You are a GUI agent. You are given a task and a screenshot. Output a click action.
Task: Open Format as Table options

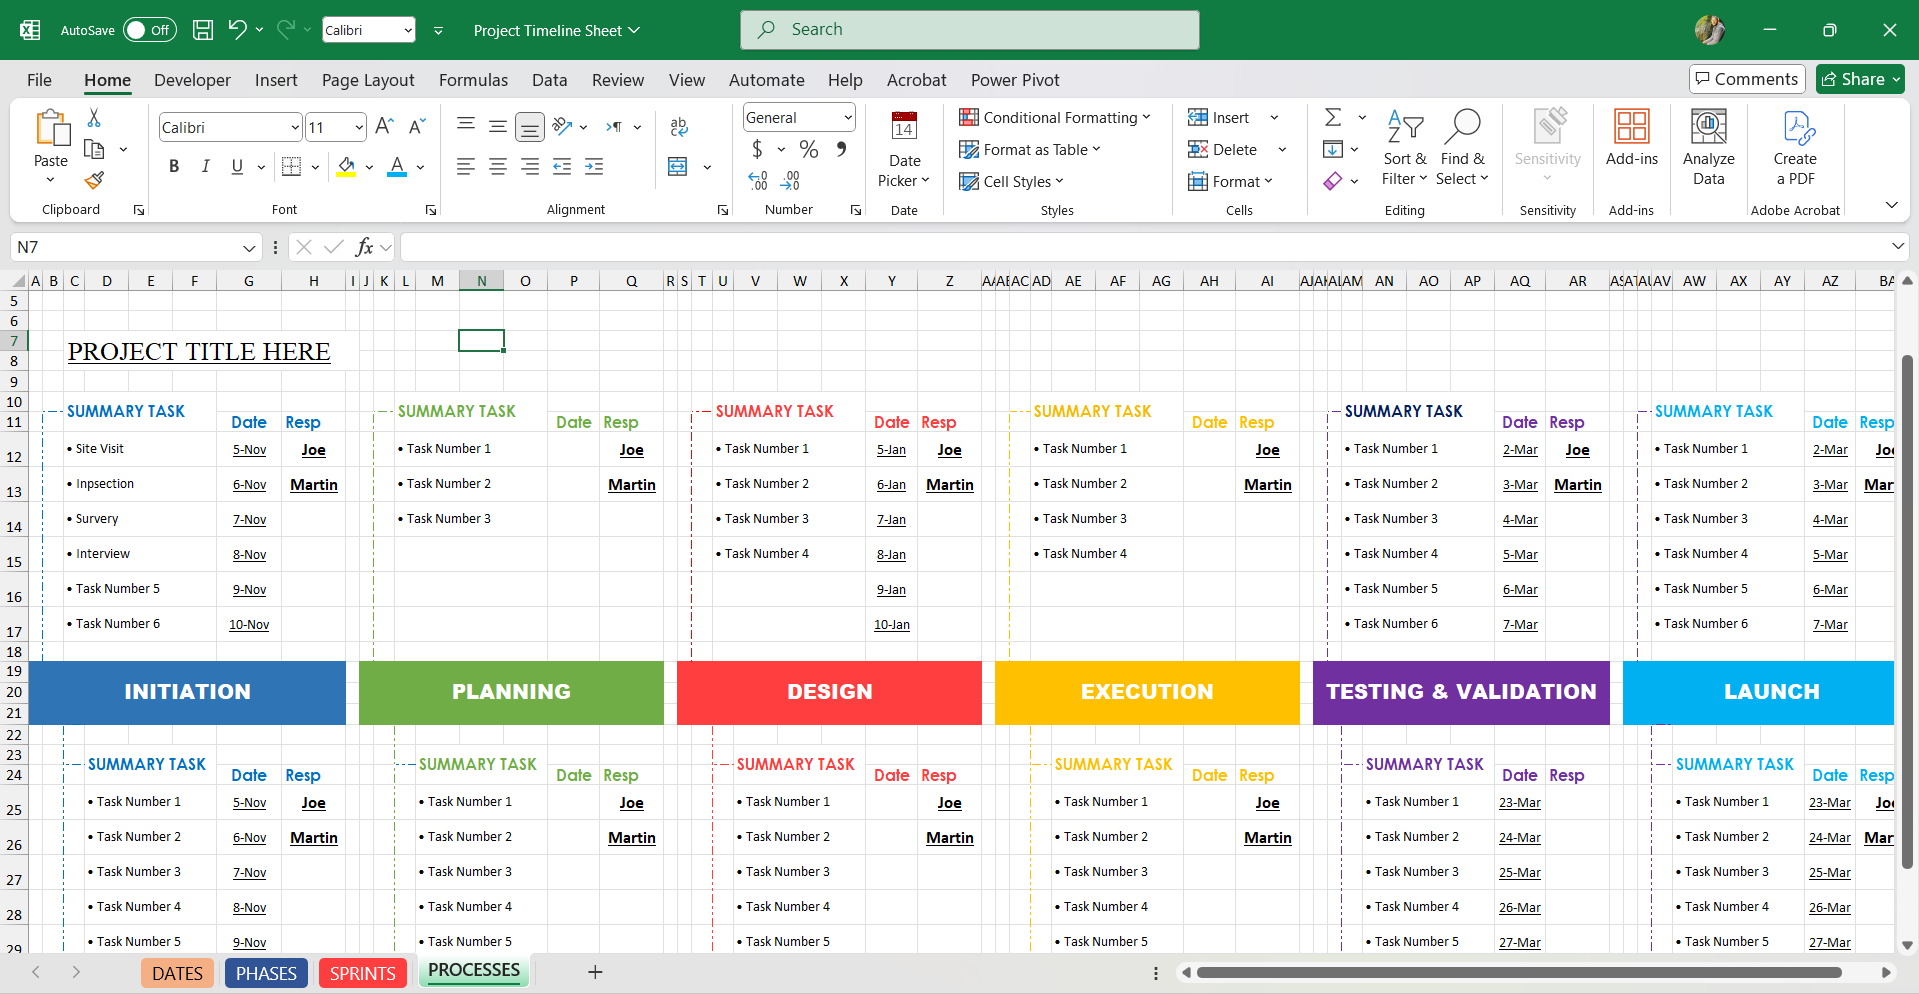coord(1029,149)
